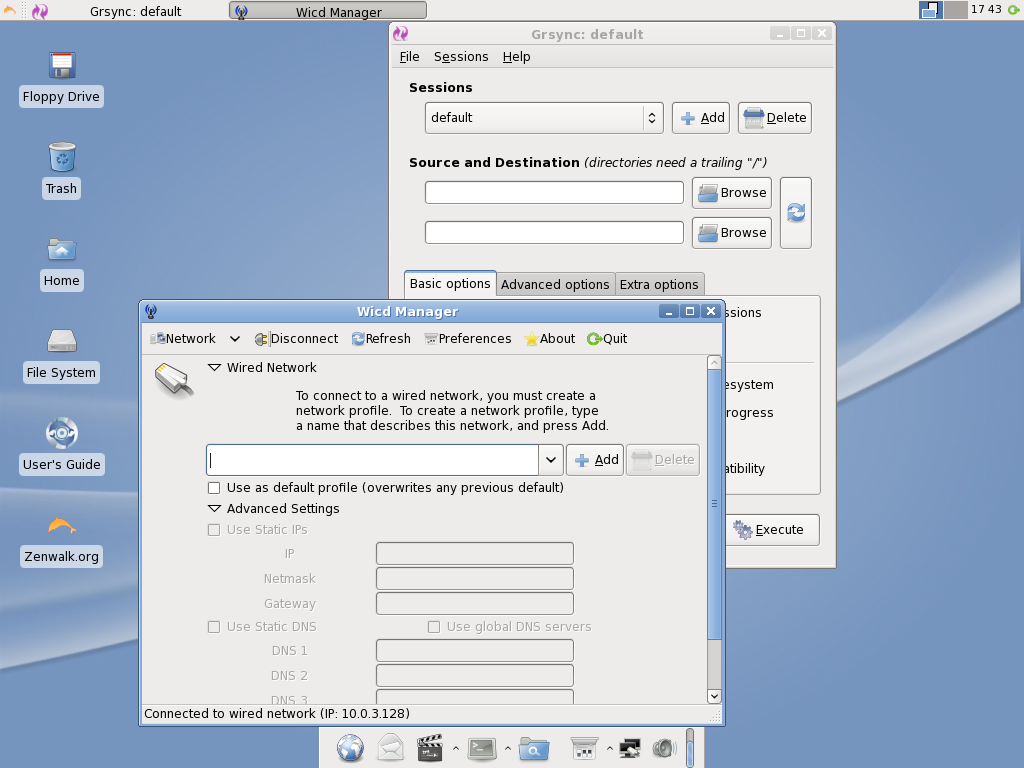Click the Grsync window title icon
1024x768 pixels.
[400, 34]
